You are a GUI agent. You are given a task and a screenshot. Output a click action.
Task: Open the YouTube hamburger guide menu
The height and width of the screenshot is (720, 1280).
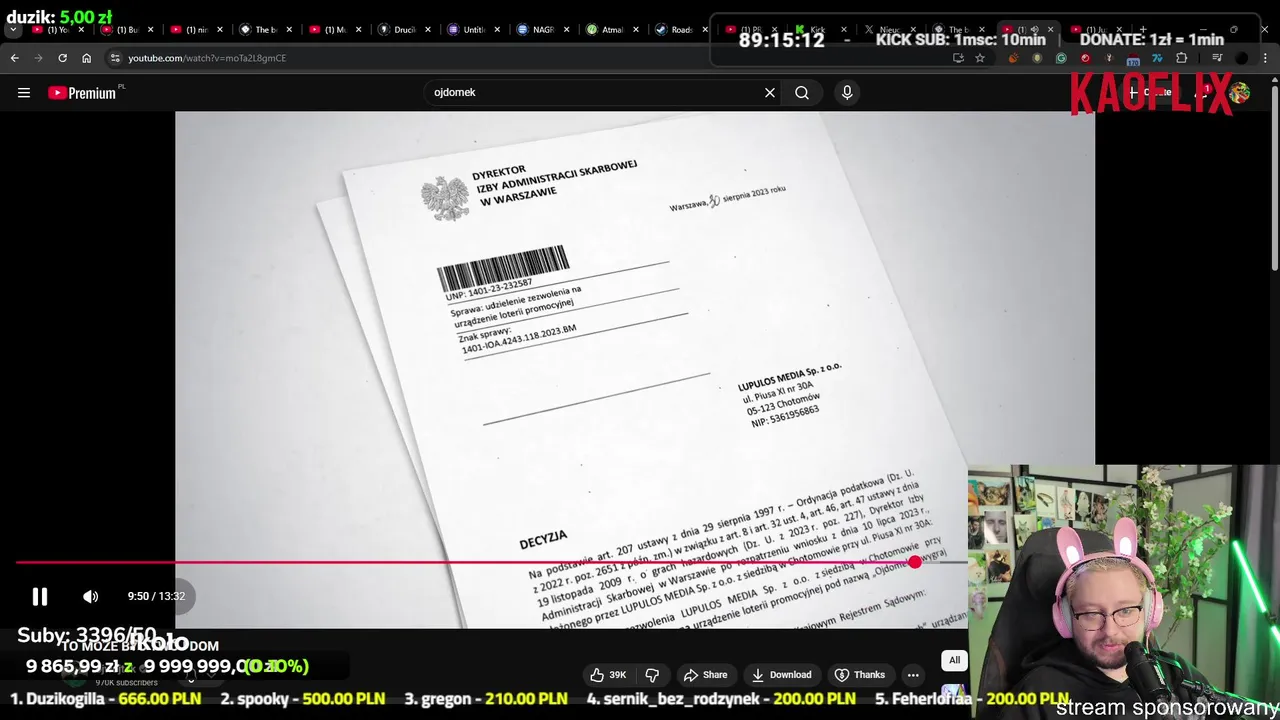pyautogui.click(x=24, y=92)
